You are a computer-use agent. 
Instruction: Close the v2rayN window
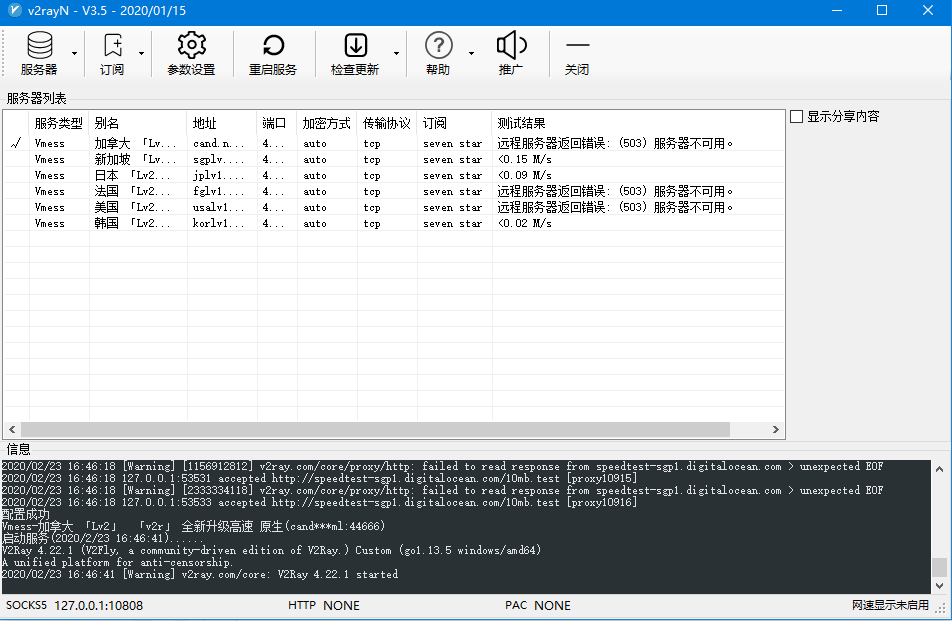click(x=928, y=10)
